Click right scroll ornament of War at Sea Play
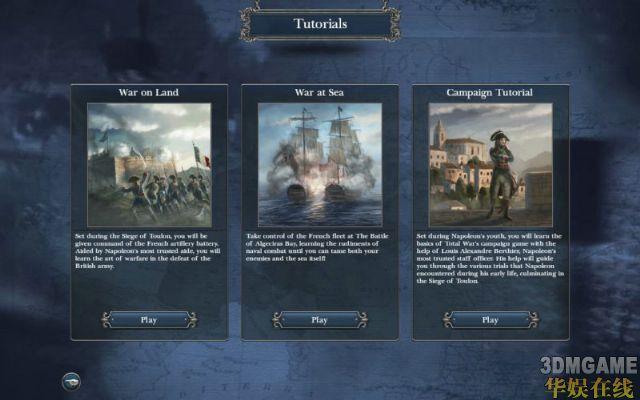Viewport: 640px width, 400px height. point(362,320)
